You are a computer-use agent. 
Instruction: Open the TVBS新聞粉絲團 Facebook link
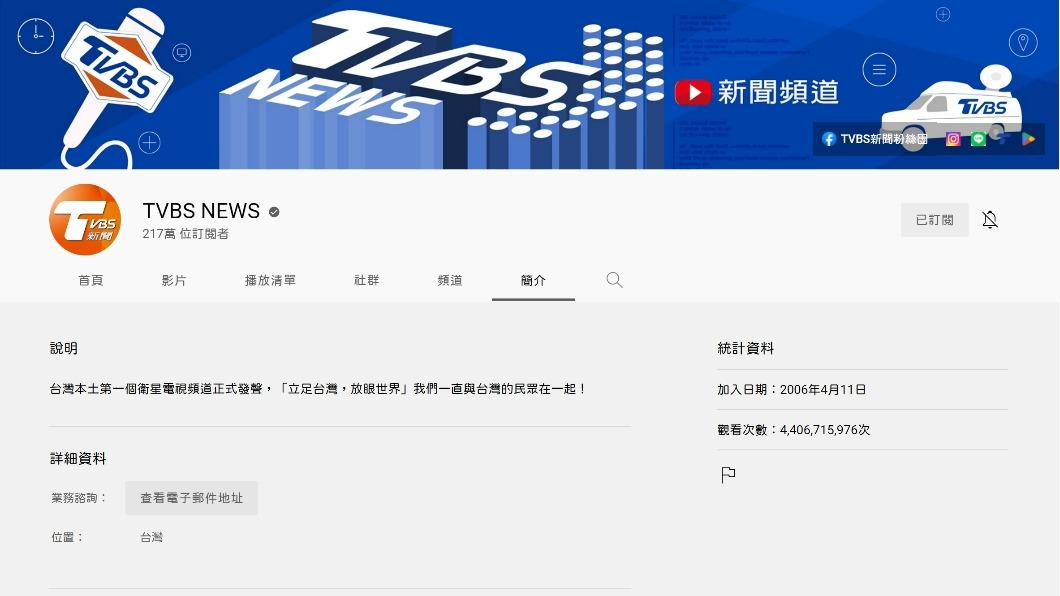(x=874, y=139)
